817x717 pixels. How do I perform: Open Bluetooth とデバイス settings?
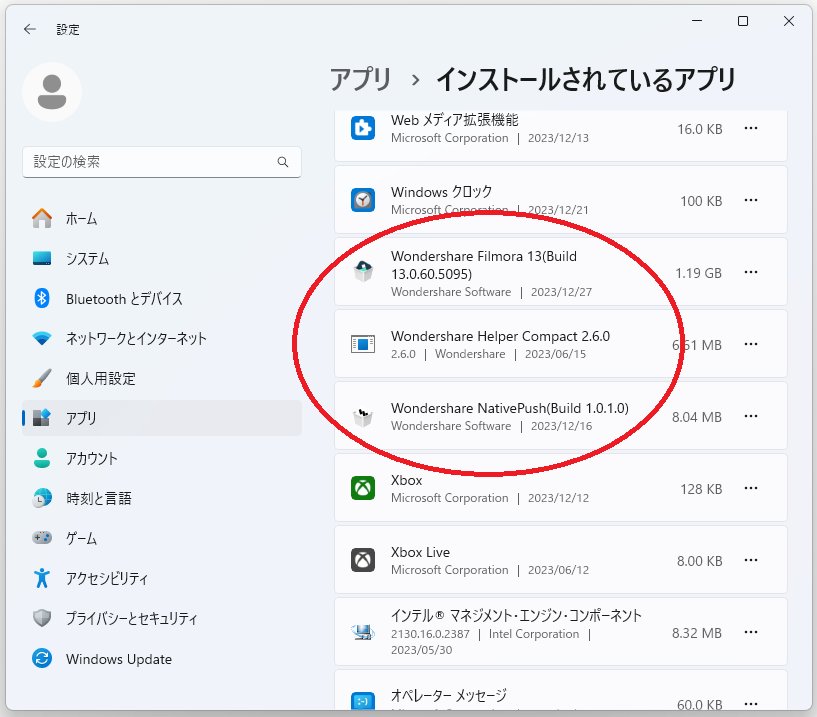pyautogui.click(x=162, y=299)
